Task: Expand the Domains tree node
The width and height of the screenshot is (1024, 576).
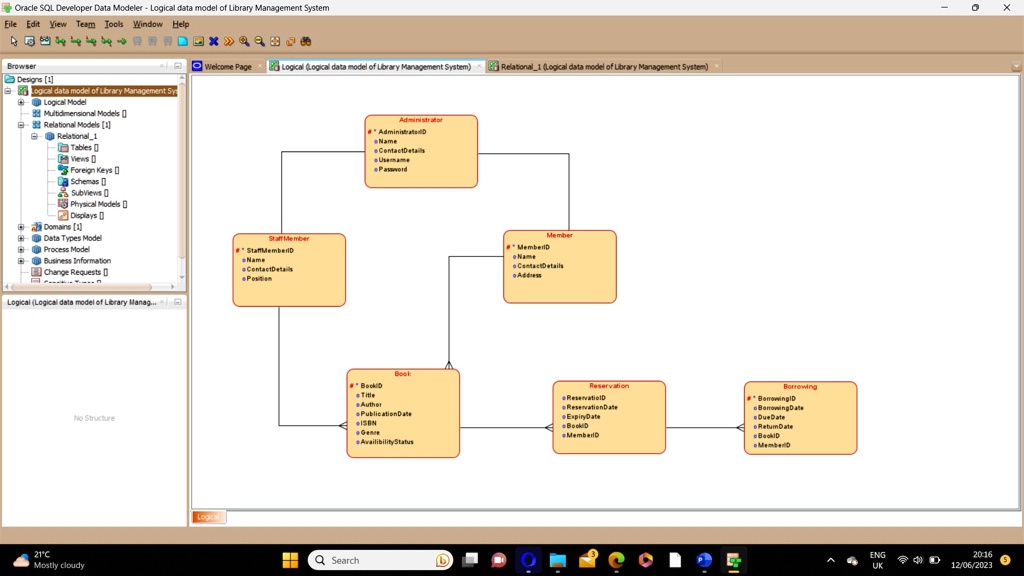Action: click(22, 227)
